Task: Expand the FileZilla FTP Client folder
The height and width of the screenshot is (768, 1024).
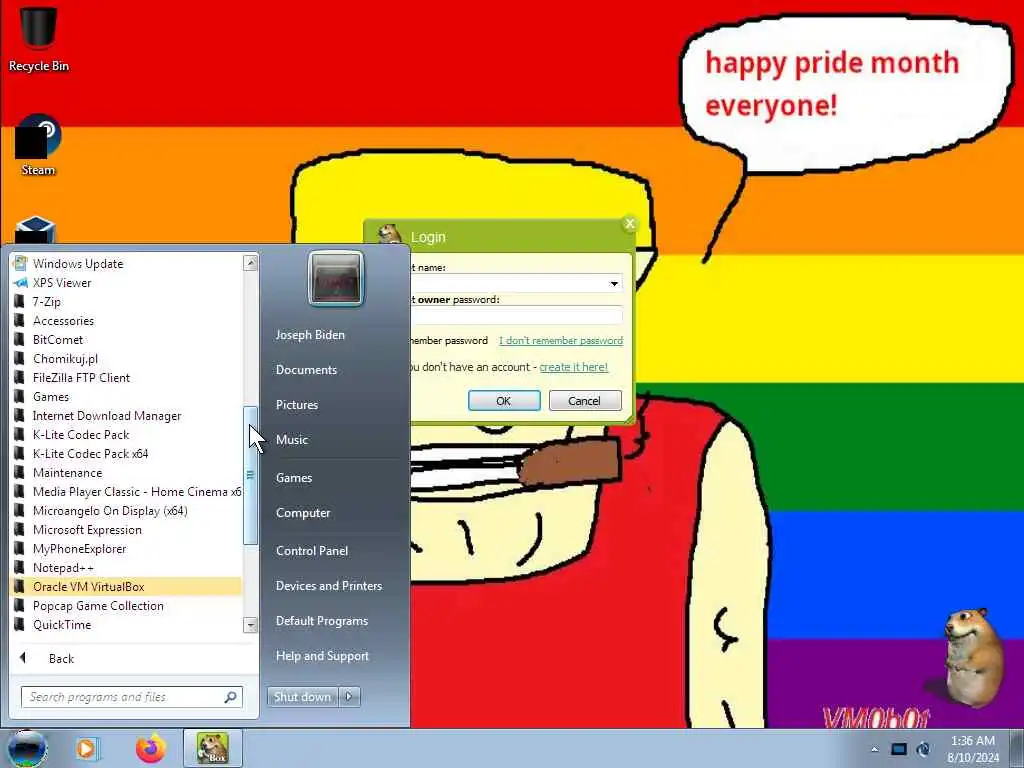Action: pyautogui.click(x=127, y=377)
